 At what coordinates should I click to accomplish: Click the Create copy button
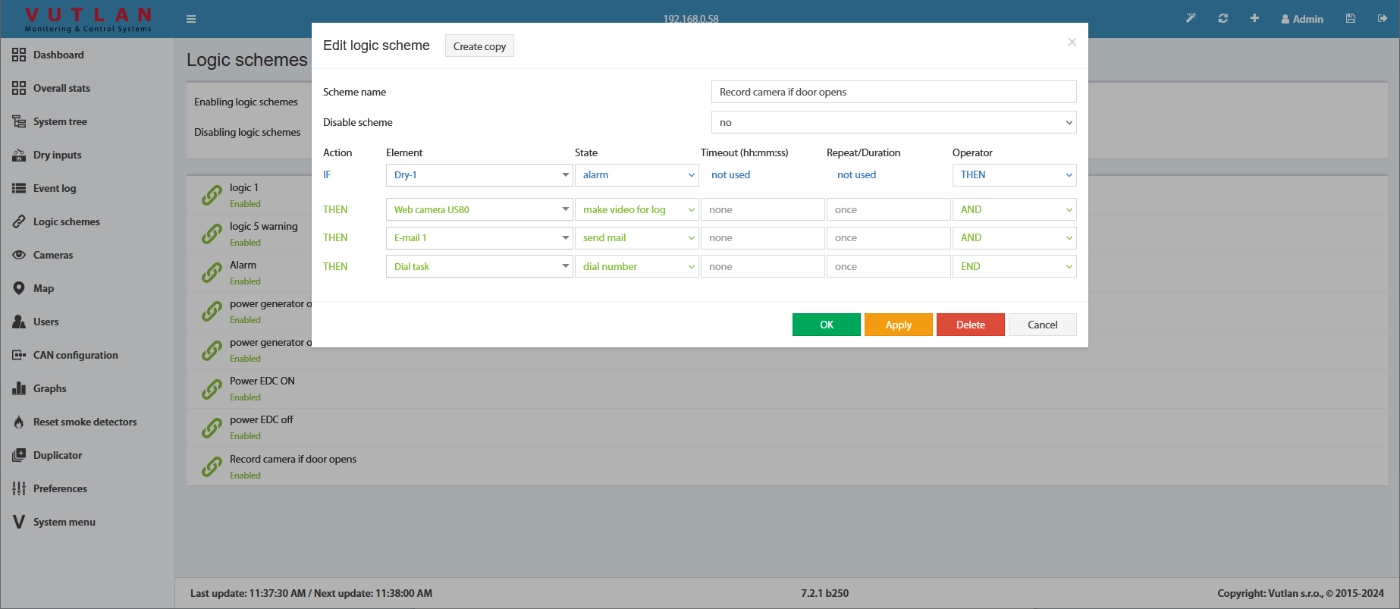pos(479,45)
